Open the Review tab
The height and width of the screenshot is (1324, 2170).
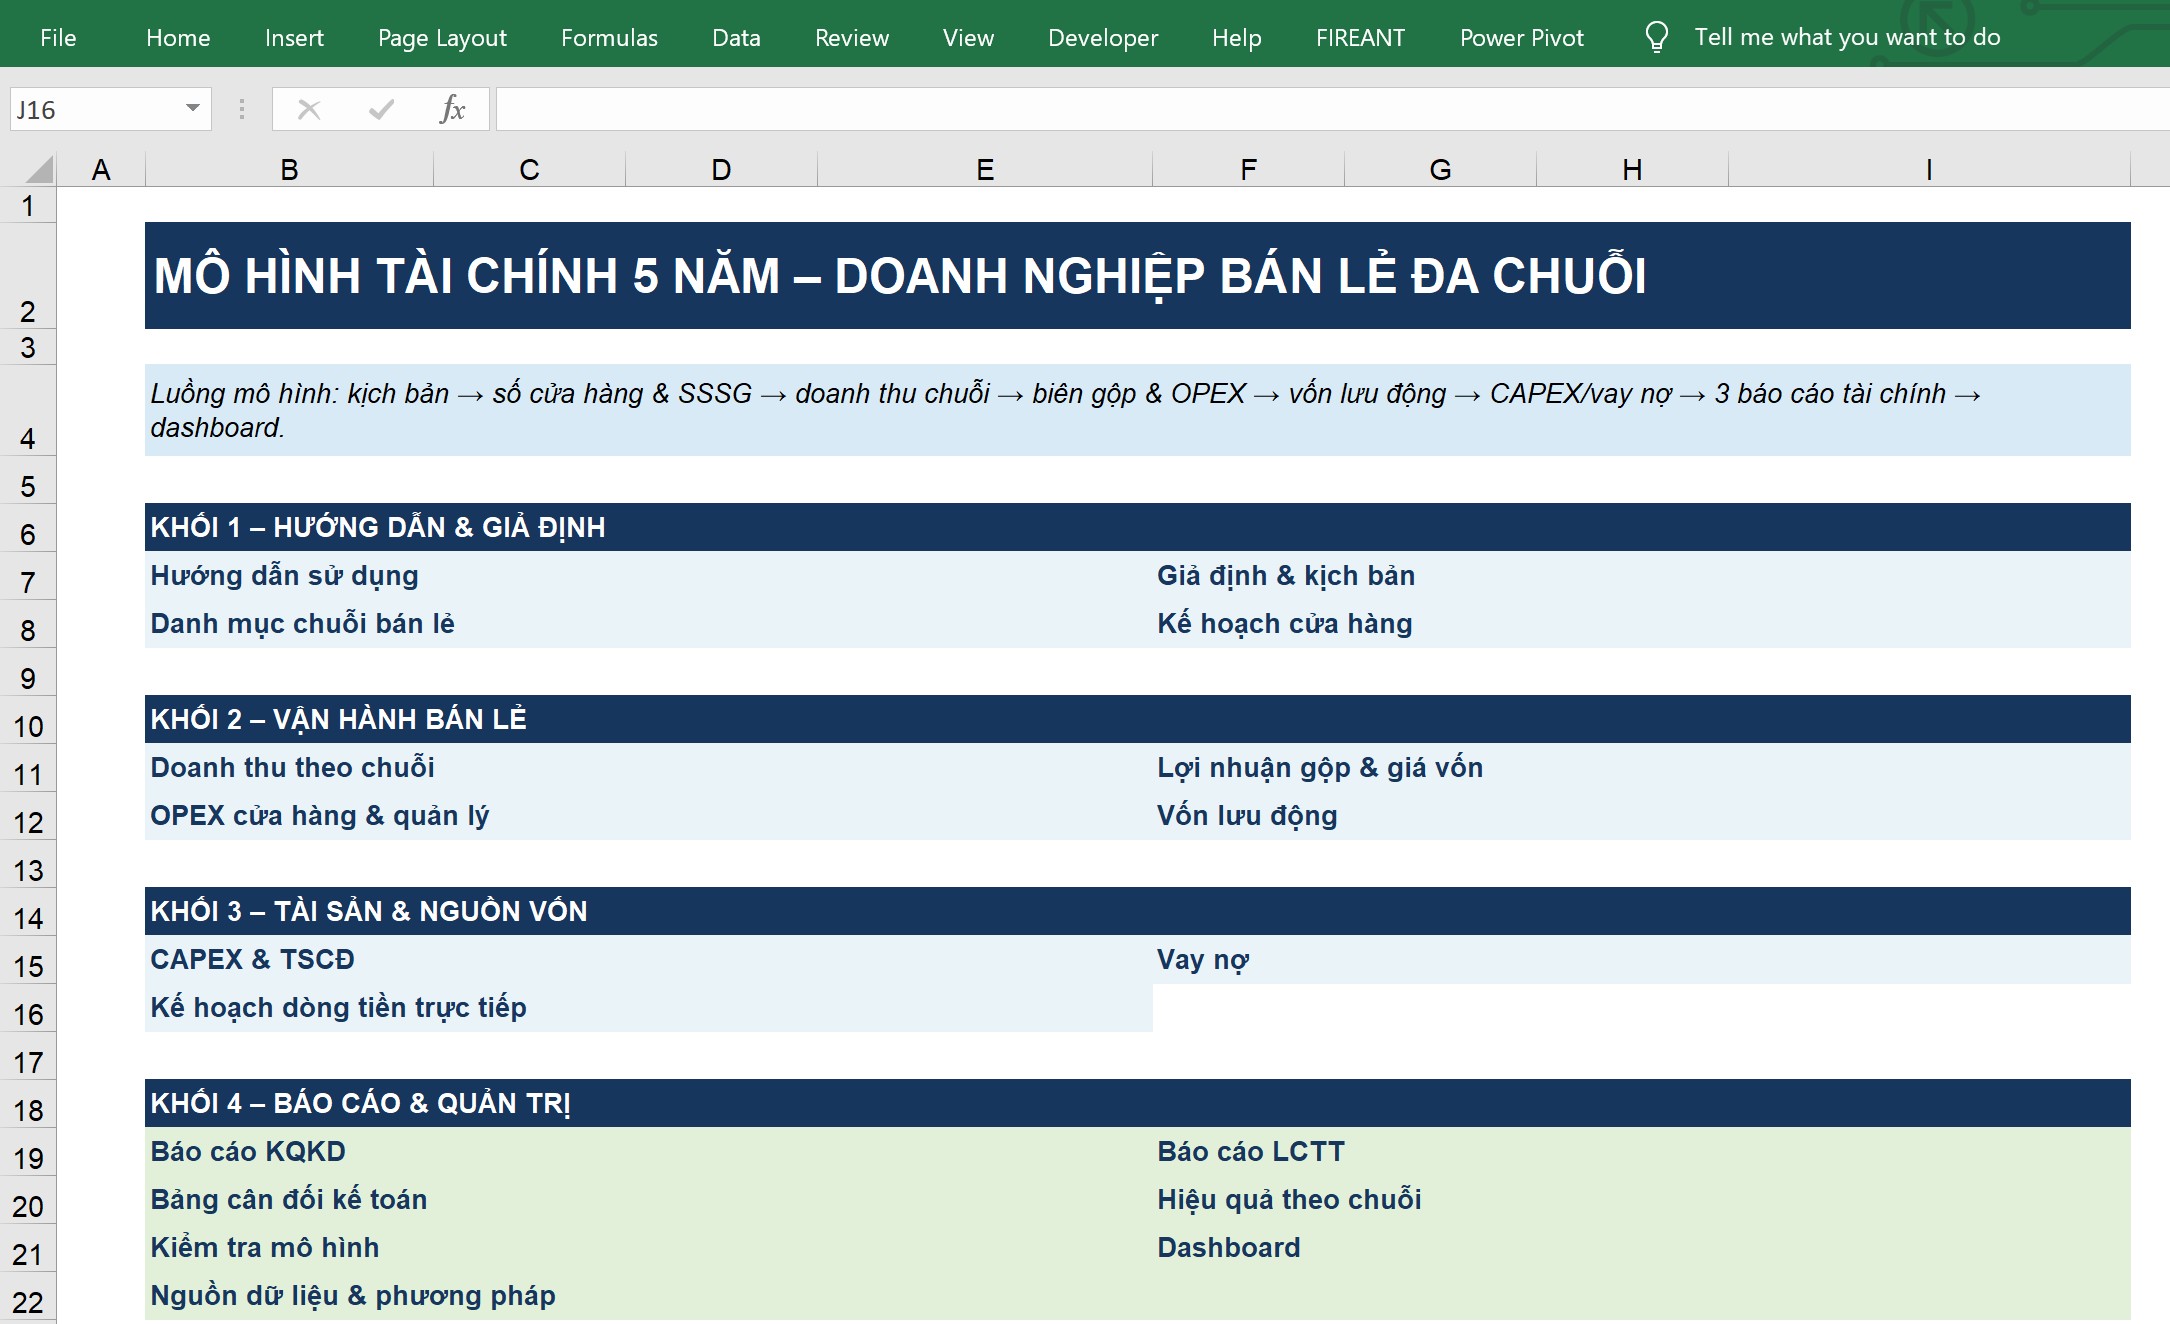(852, 38)
